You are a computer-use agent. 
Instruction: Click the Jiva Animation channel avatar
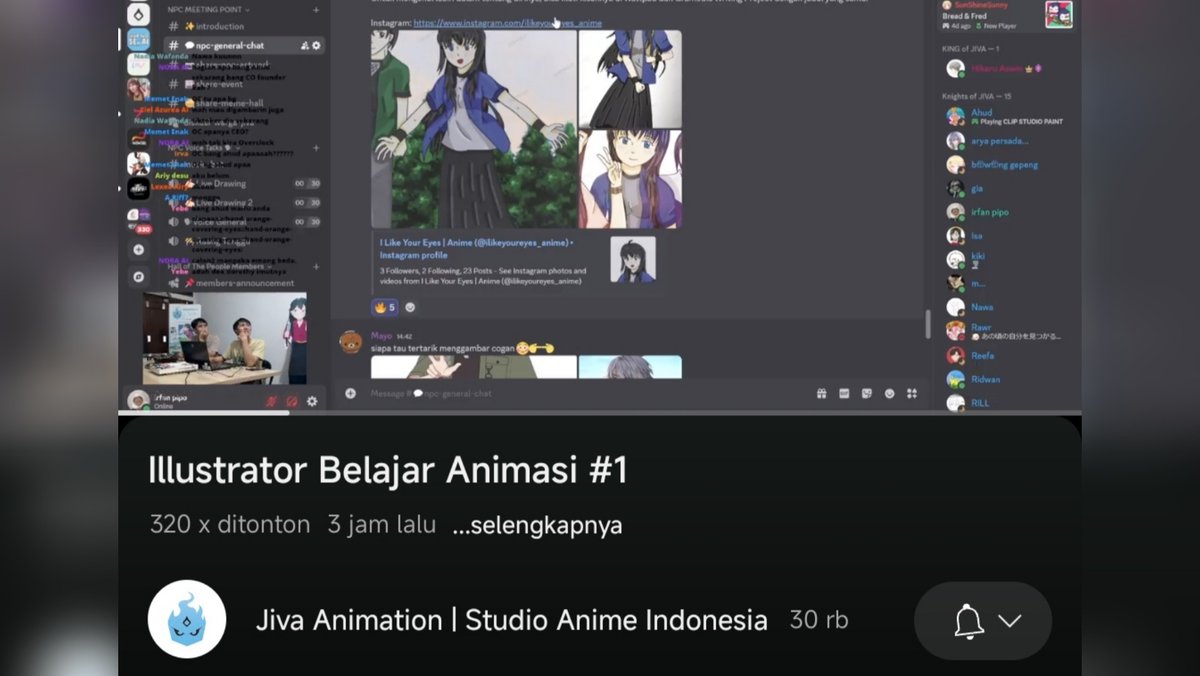point(187,619)
